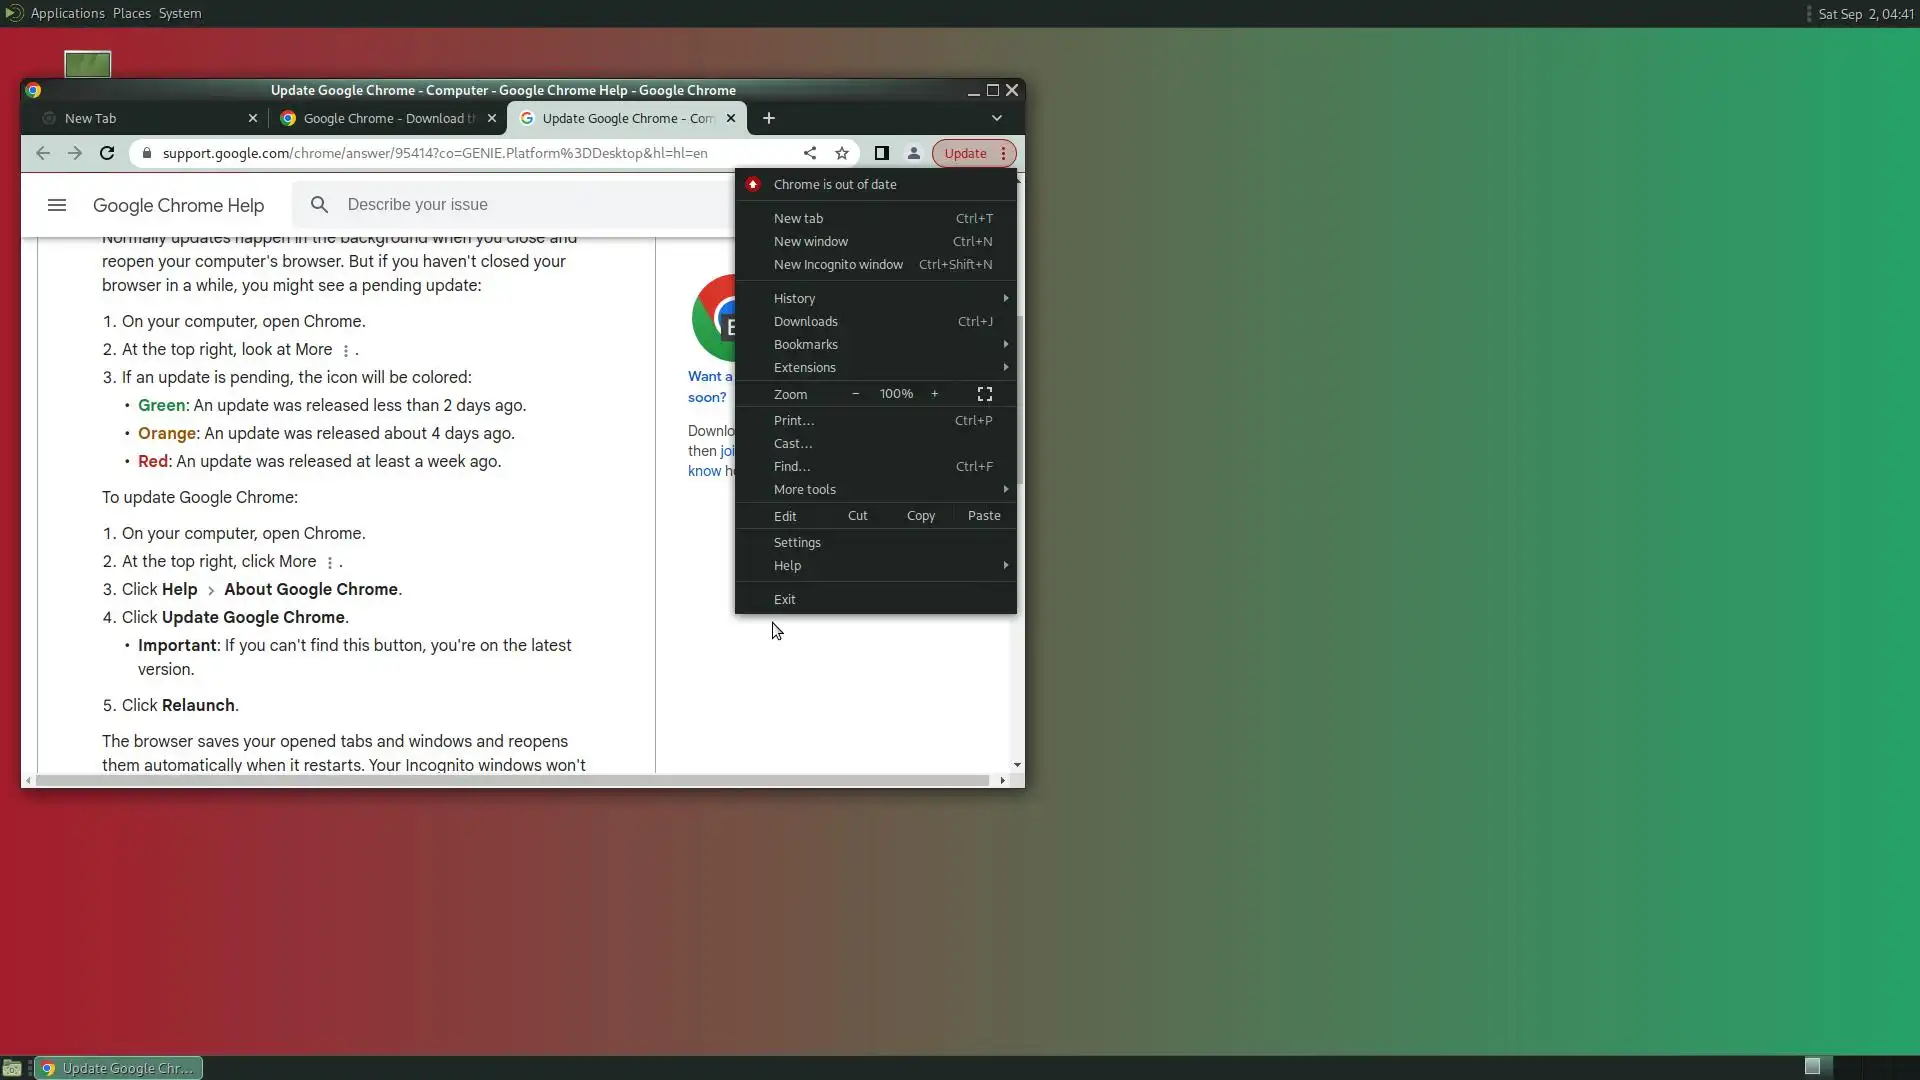Open the tab search dropdown arrow

(x=996, y=118)
